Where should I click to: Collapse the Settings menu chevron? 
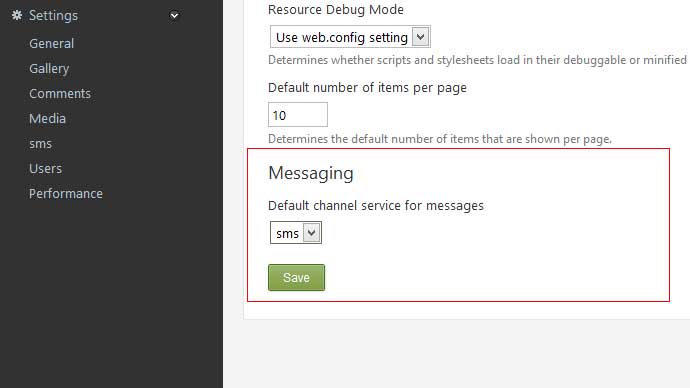[x=174, y=16]
